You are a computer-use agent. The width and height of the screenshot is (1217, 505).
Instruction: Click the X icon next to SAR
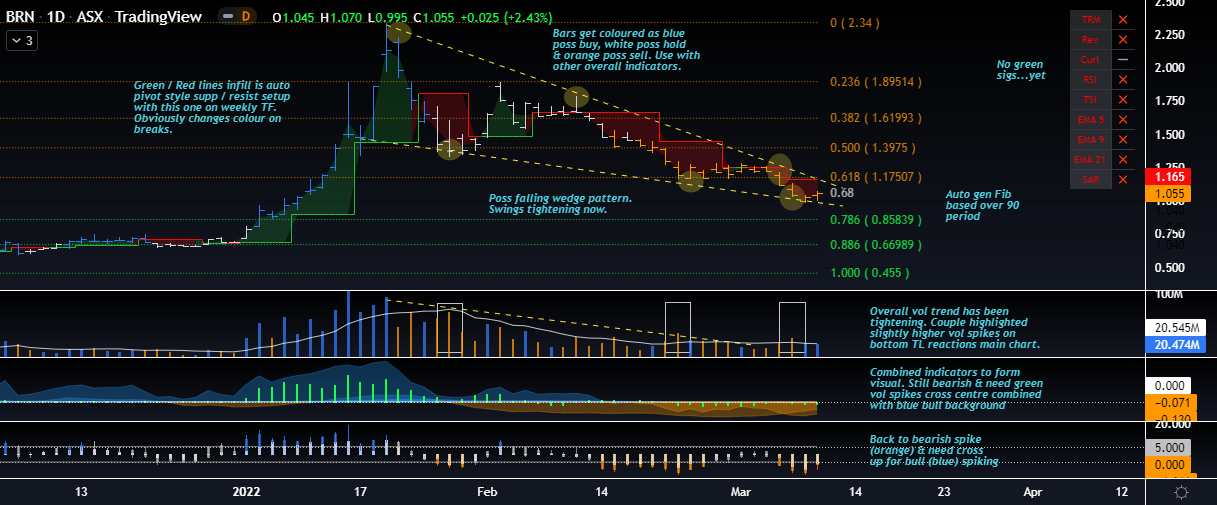tap(1123, 179)
